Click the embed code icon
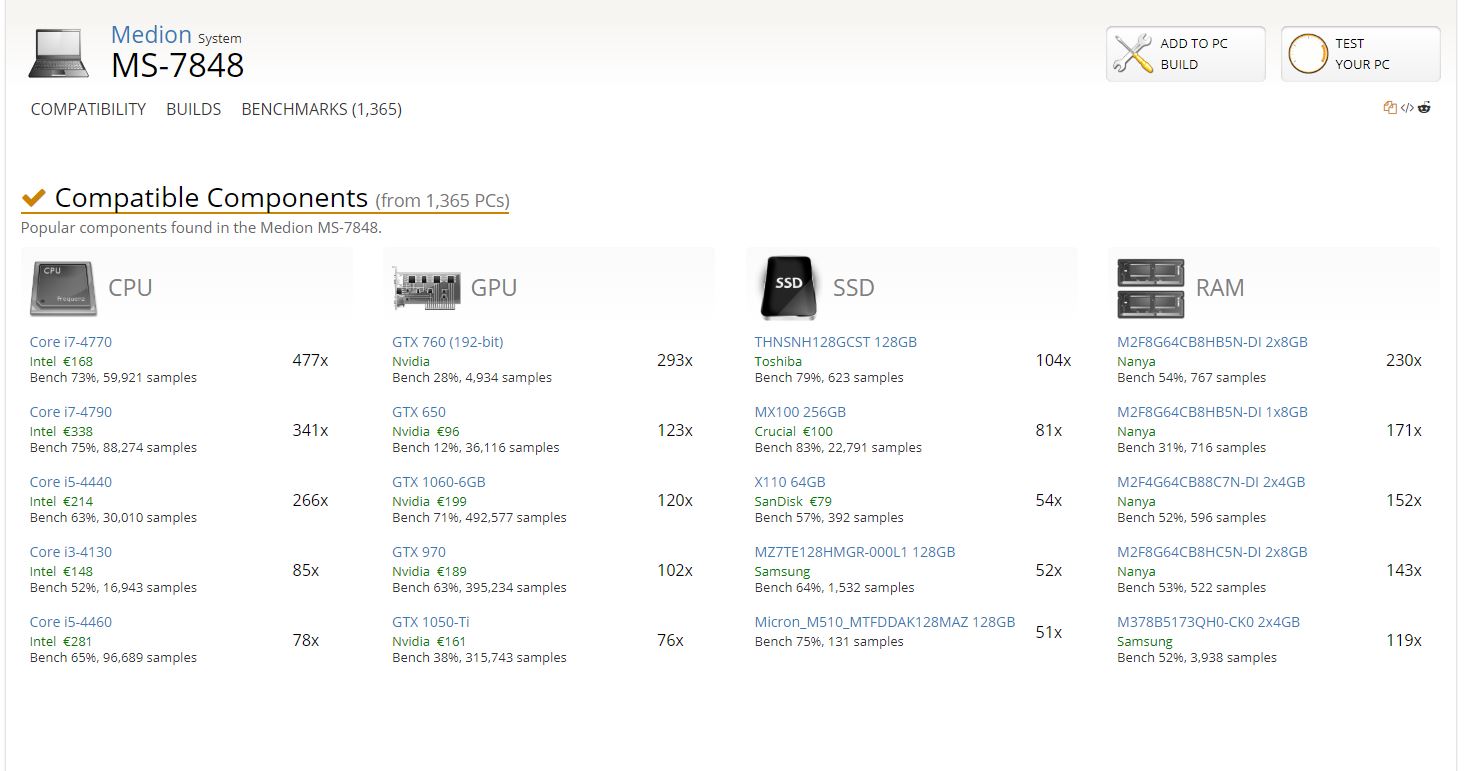The height and width of the screenshot is (771, 1483). click(1407, 108)
